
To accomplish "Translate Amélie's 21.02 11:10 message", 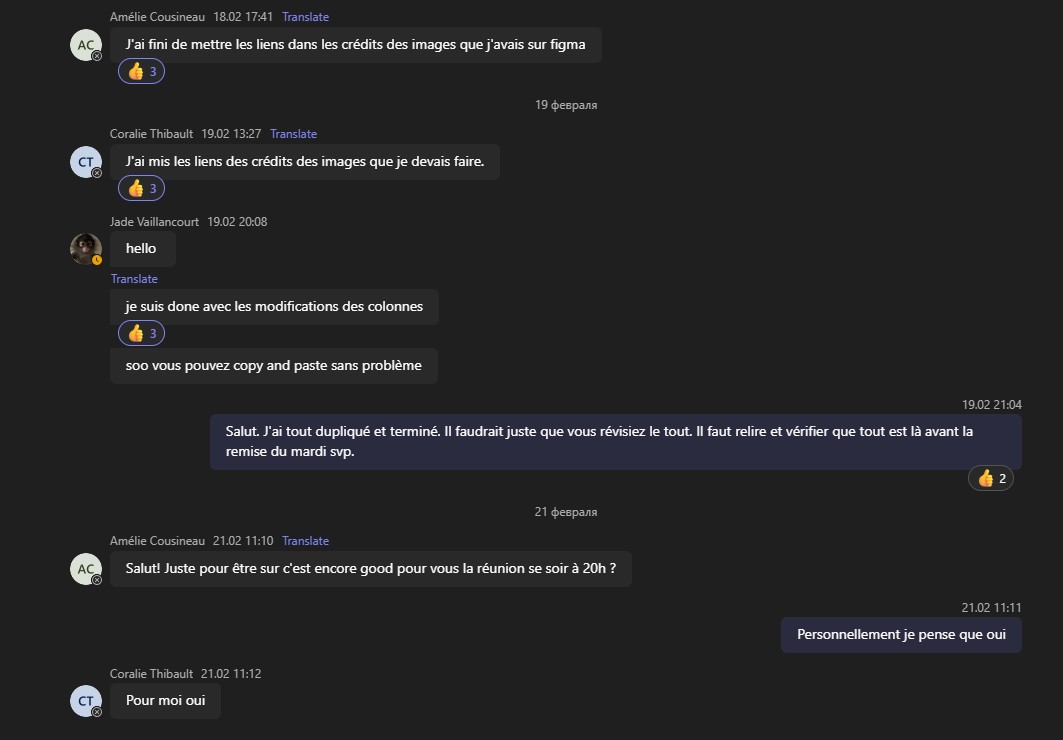I will click(305, 541).
